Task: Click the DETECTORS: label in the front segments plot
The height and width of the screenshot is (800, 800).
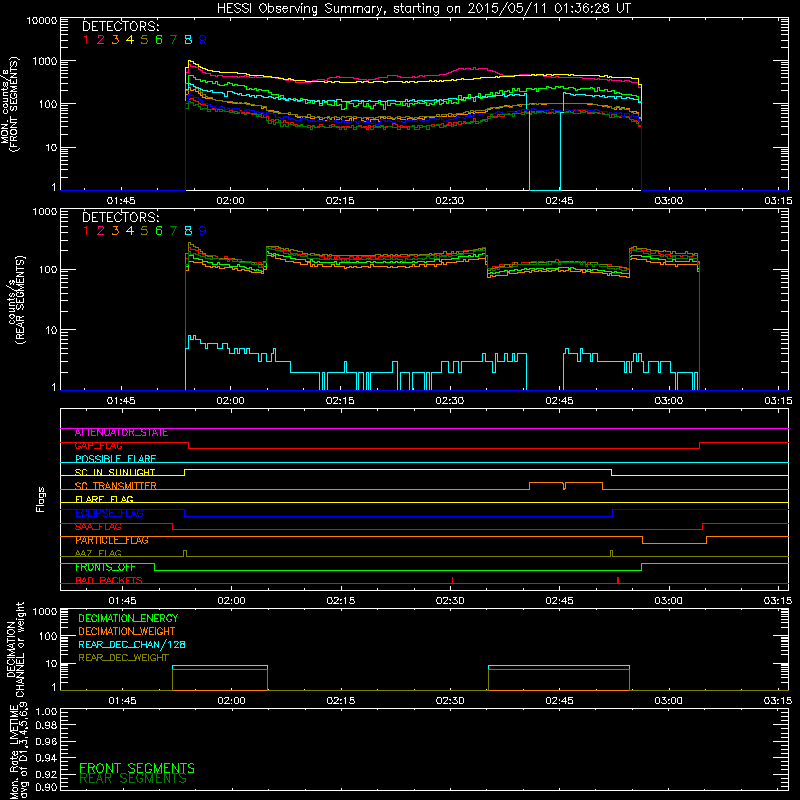Action: [x=121, y=27]
